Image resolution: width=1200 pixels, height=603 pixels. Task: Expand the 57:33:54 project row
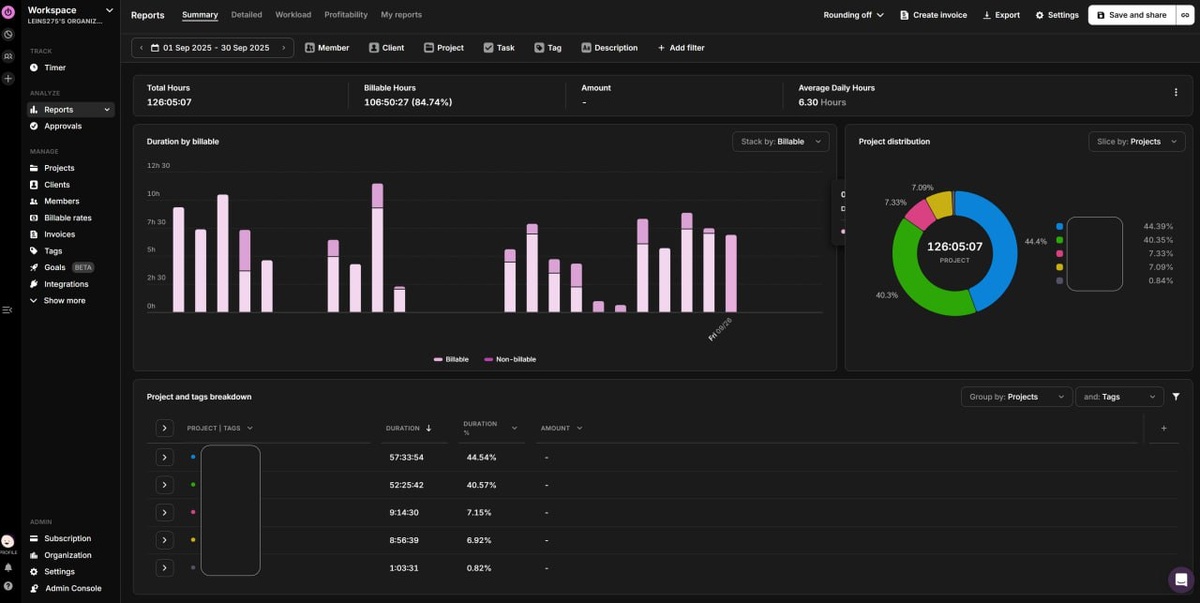[x=165, y=457]
